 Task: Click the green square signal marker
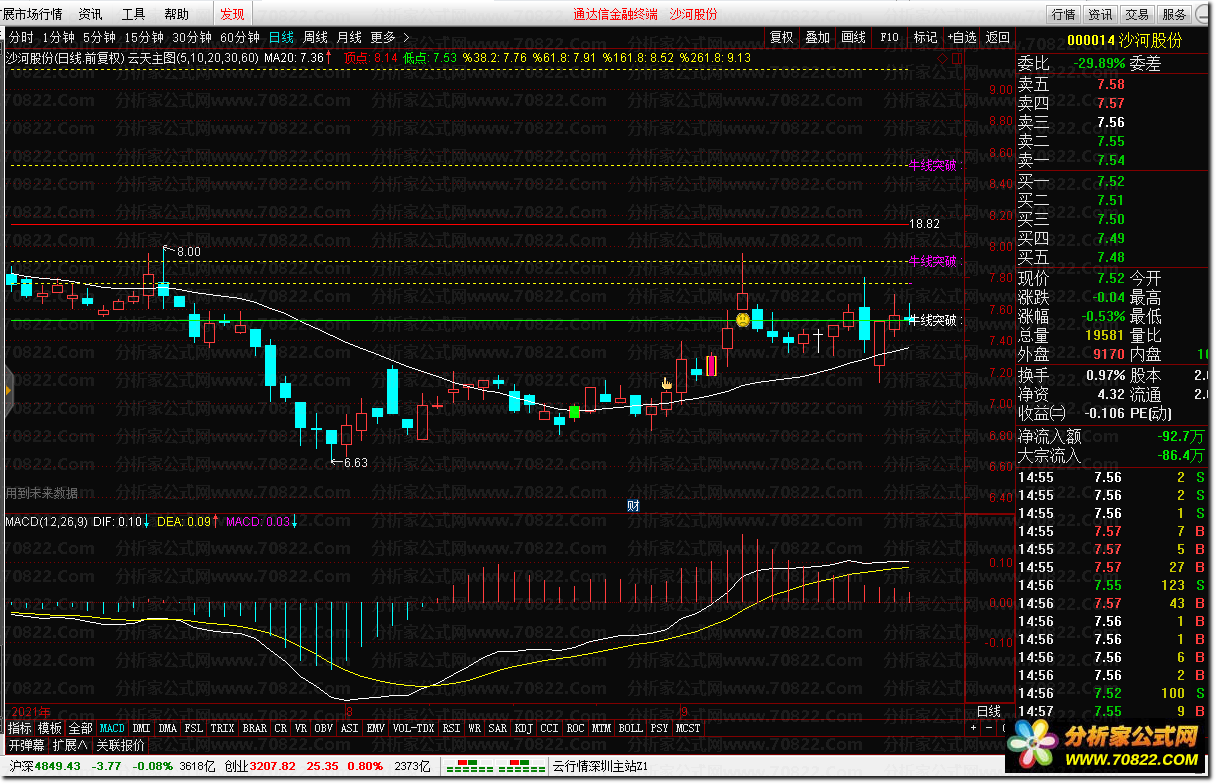pyautogui.click(x=574, y=411)
